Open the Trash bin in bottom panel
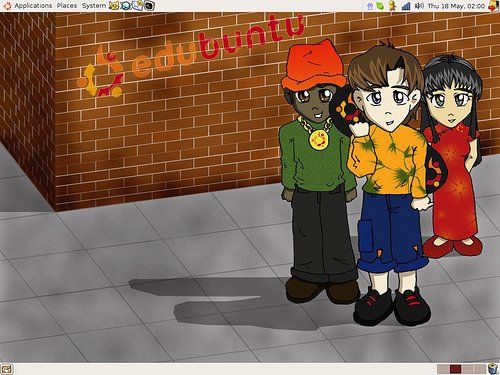This screenshot has width=500, height=375. coord(493,369)
